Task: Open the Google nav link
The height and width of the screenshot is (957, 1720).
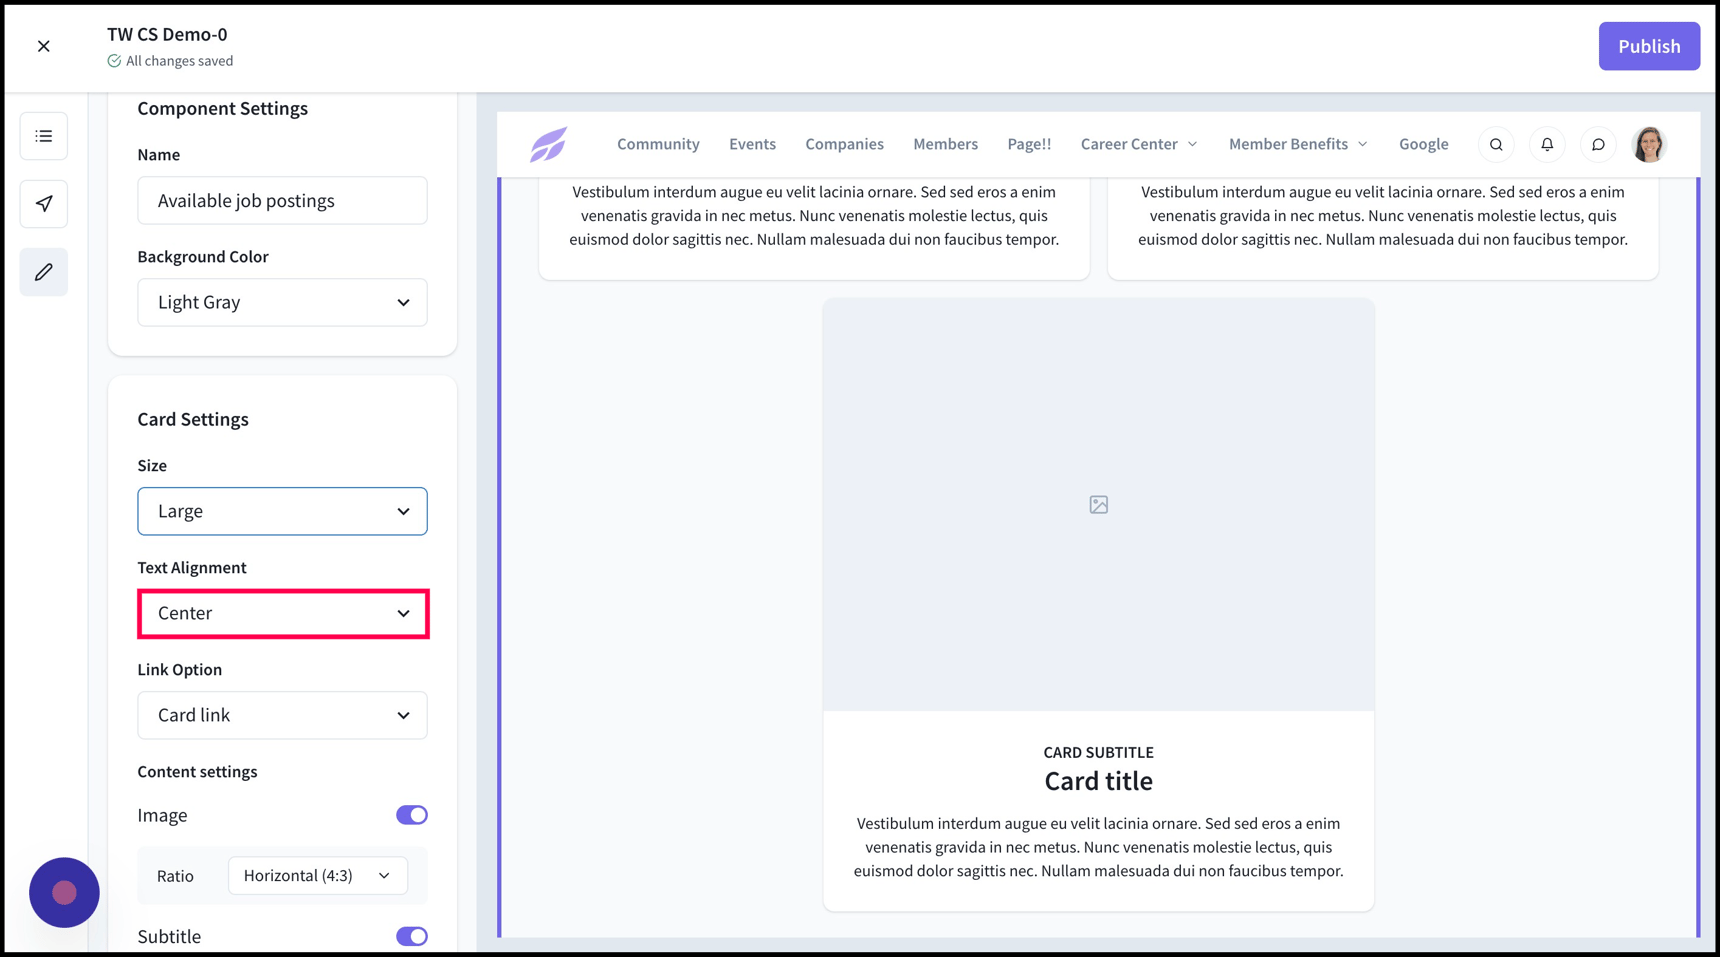Action: click(x=1423, y=144)
